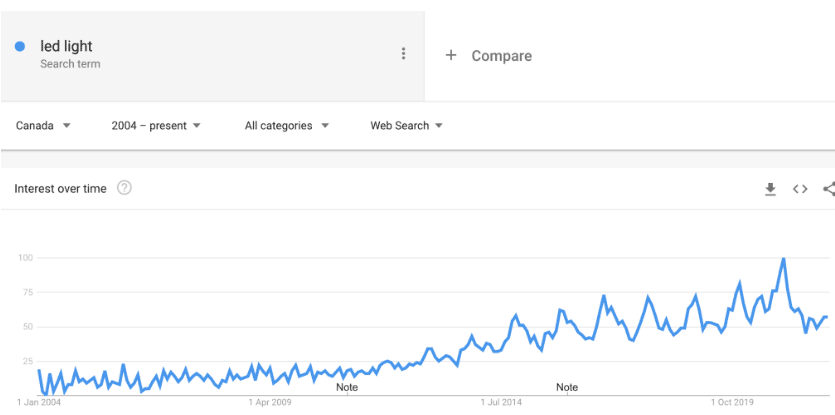Click the Search term subtitle label

pyautogui.click(x=70, y=64)
